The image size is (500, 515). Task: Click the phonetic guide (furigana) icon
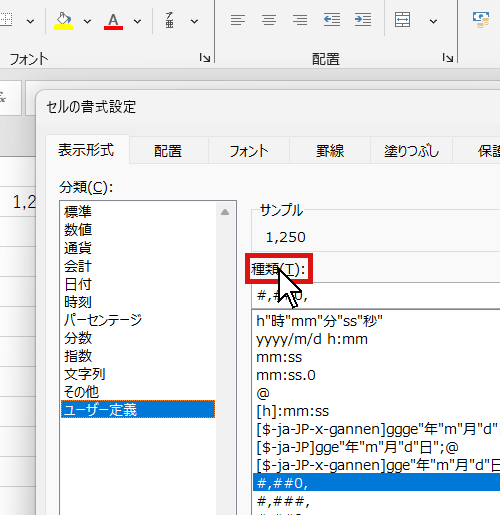pos(170,20)
